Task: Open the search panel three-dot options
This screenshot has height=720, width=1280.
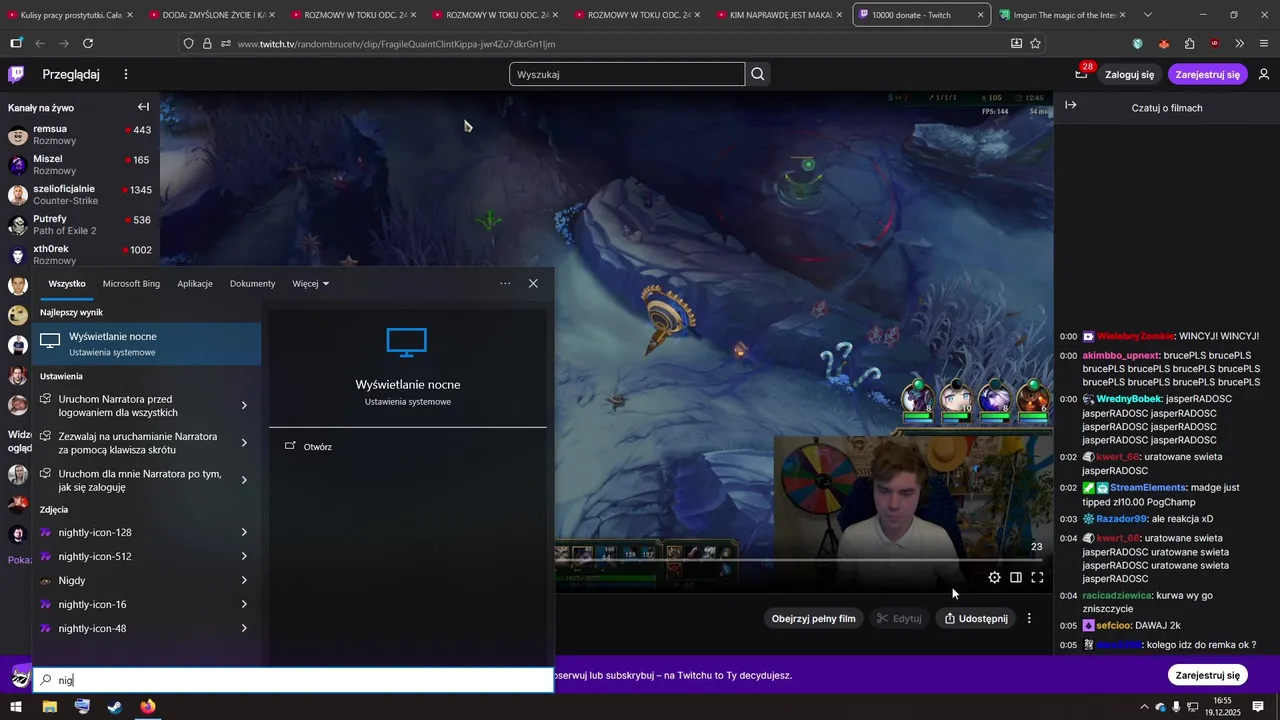Action: [505, 283]
